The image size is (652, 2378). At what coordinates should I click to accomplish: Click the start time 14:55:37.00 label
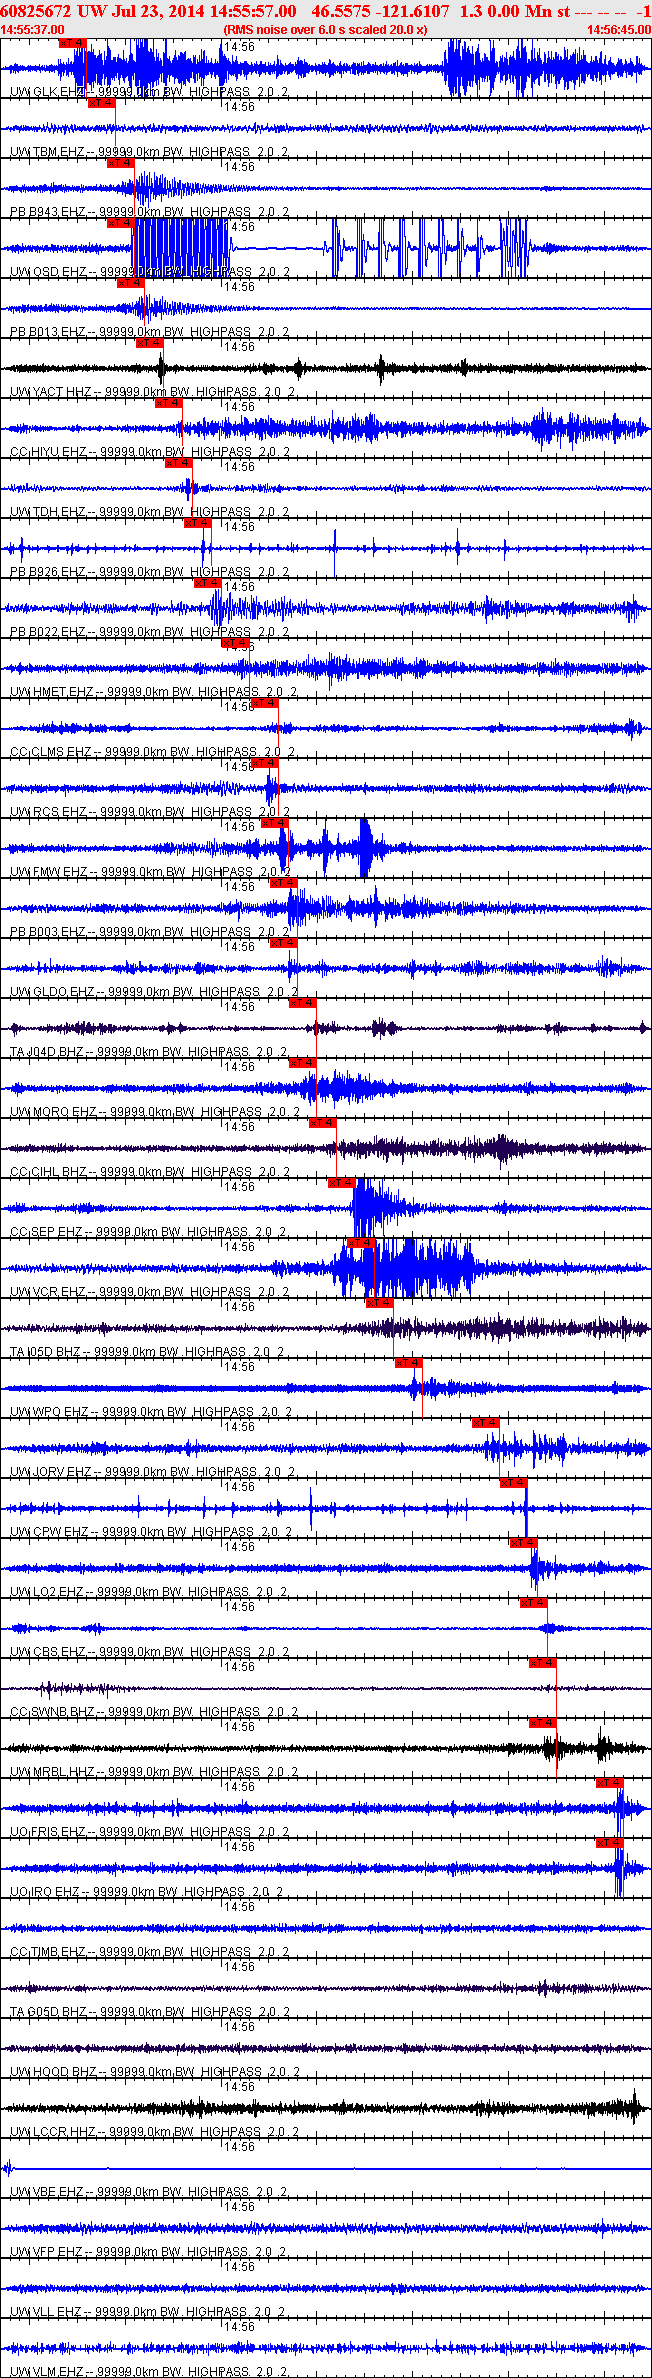tap(32, 30)
